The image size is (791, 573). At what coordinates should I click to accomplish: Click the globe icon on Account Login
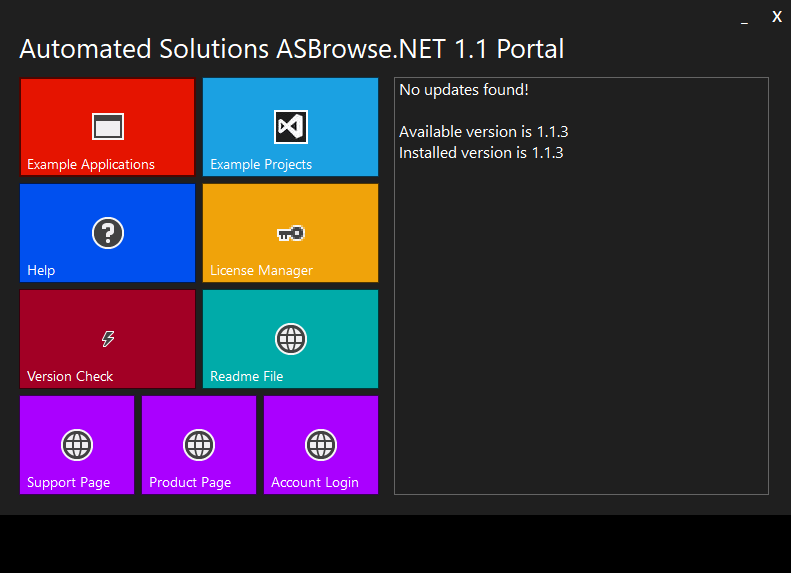[x=321, y=445]
